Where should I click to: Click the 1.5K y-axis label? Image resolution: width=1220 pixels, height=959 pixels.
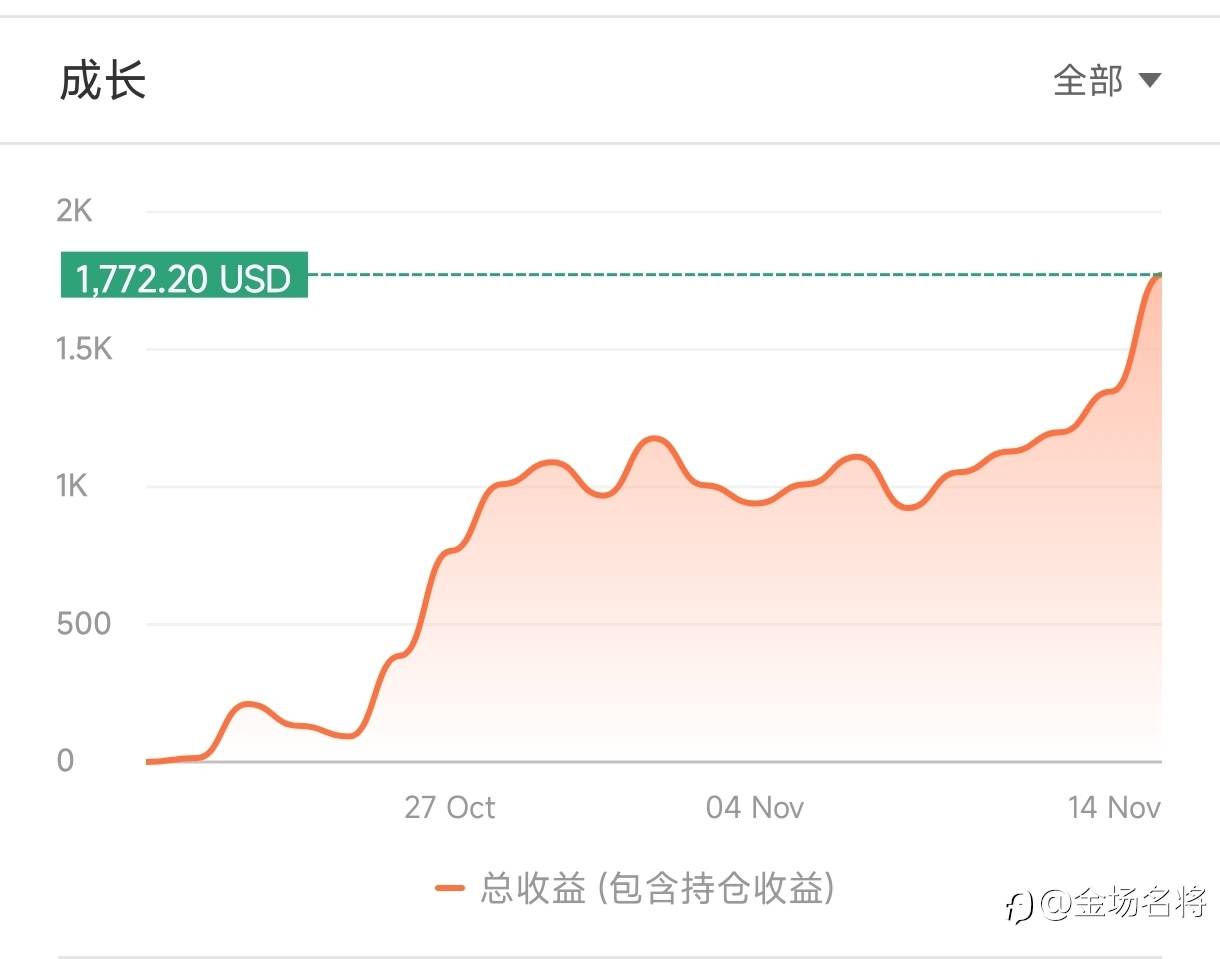tap(84, 349)
